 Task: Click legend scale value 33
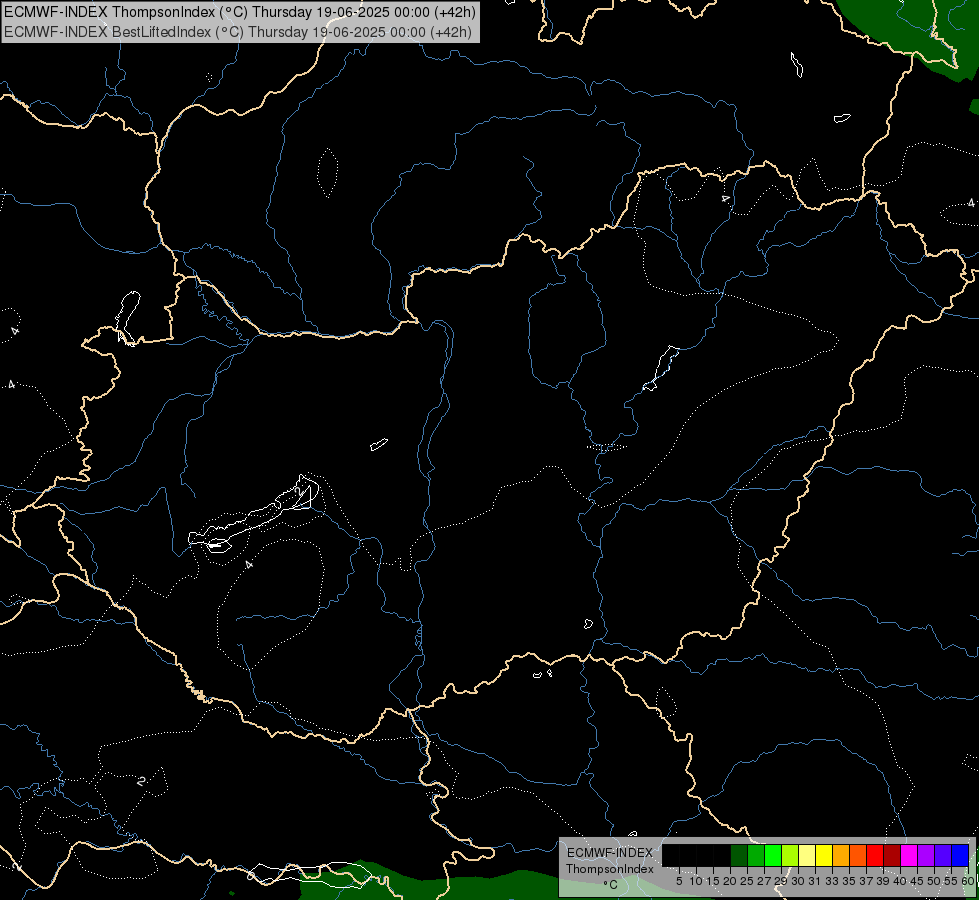pyautogui.click(x=832, y=881)
